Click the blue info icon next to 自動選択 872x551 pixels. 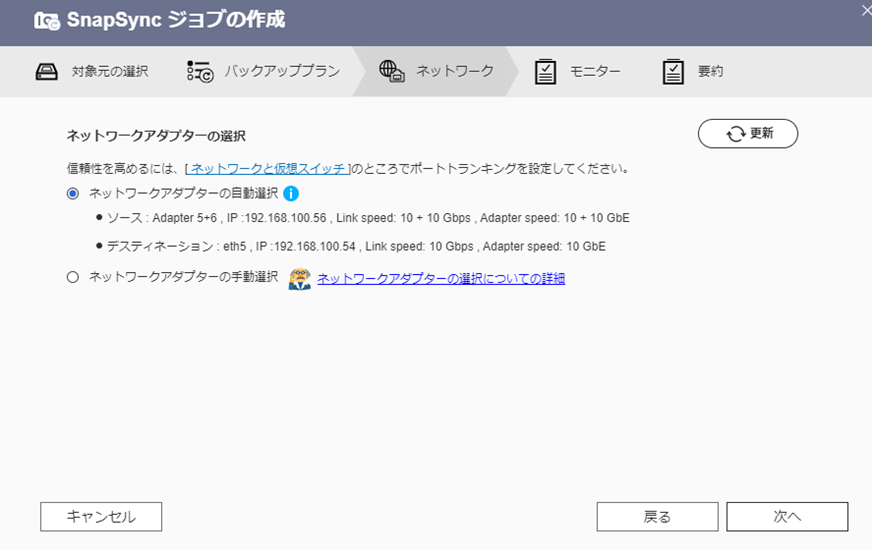pos(291,194)
